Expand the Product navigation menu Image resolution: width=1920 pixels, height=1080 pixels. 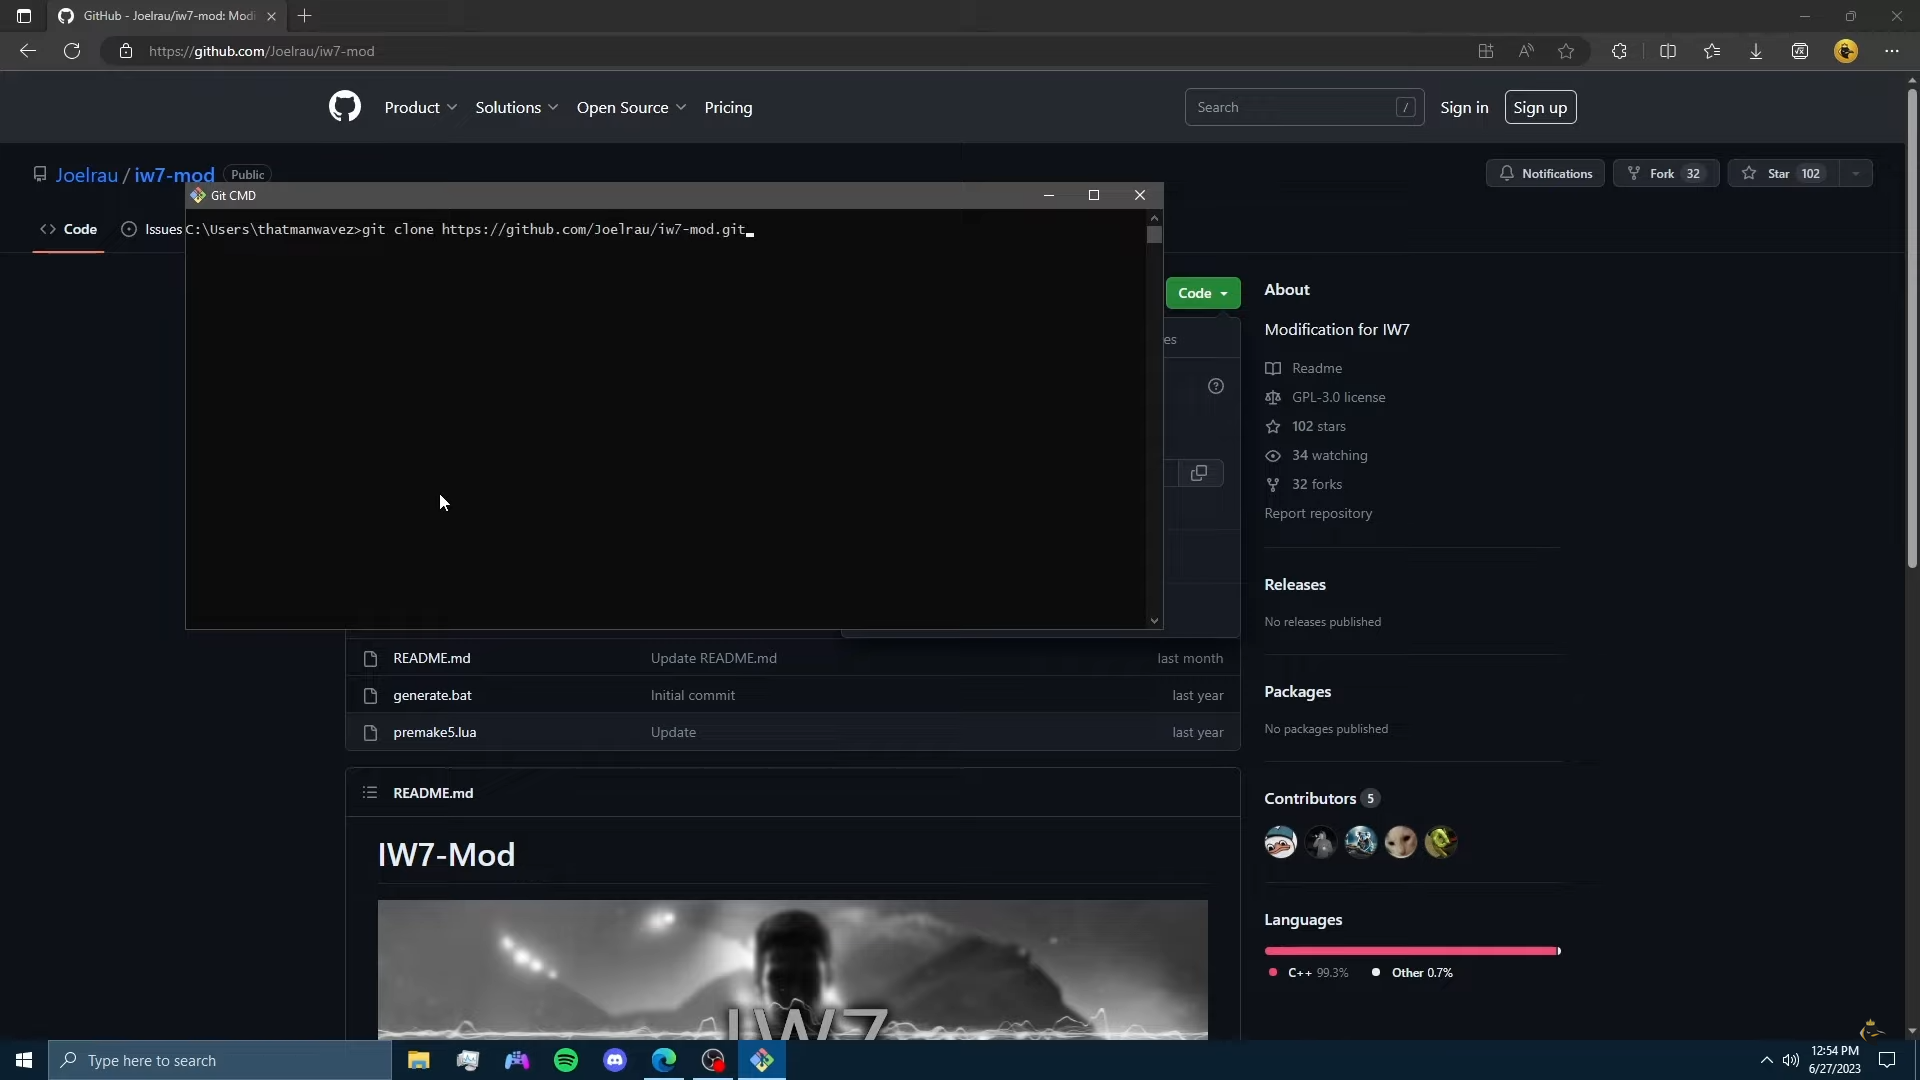420,107
